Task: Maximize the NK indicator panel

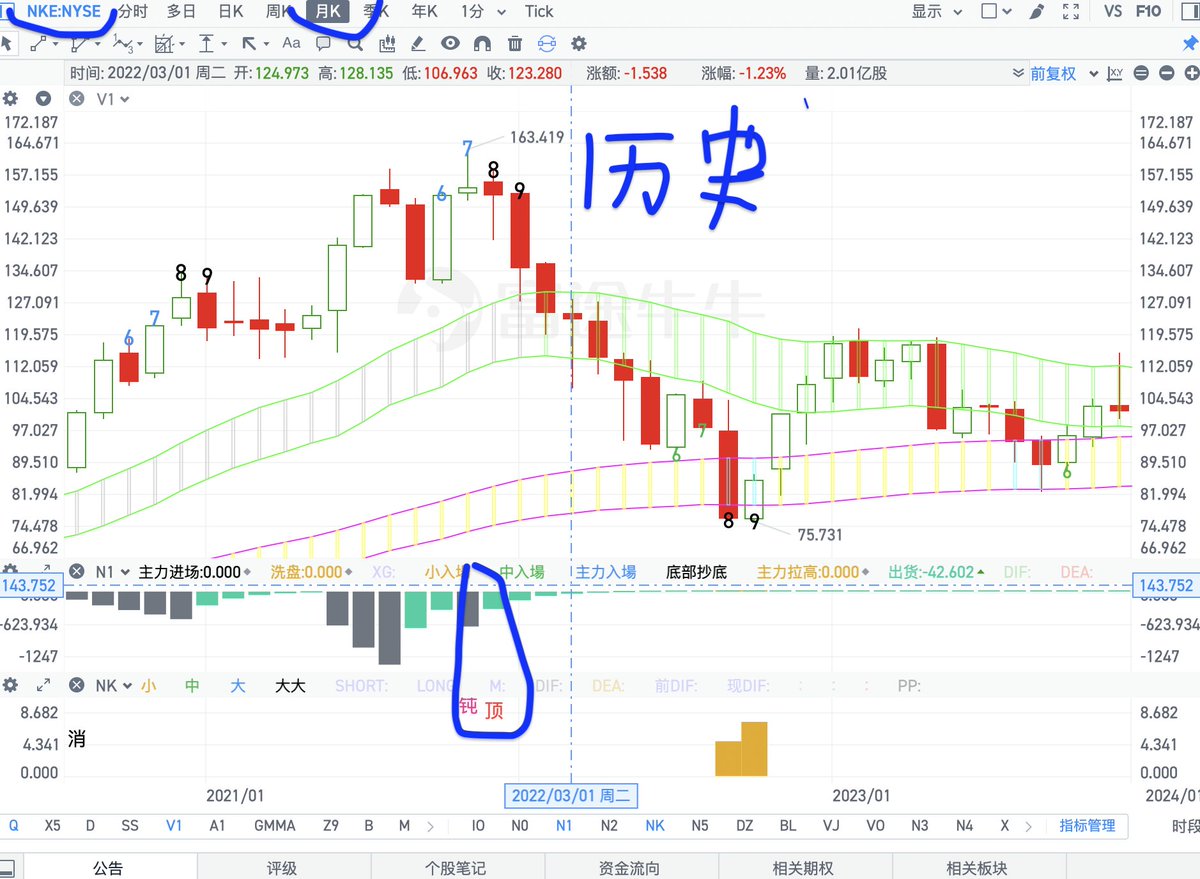Action: click(x=43, y=685)
